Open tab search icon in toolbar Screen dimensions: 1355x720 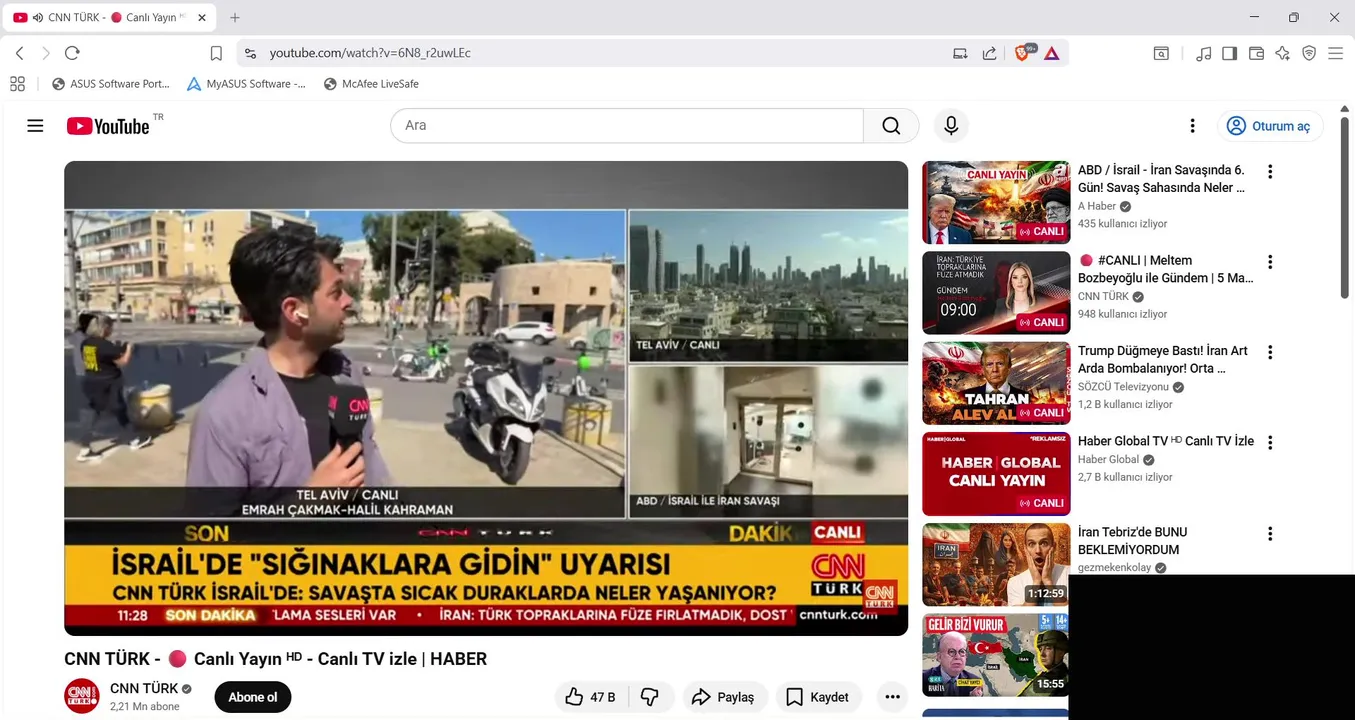click(1161, 53)
